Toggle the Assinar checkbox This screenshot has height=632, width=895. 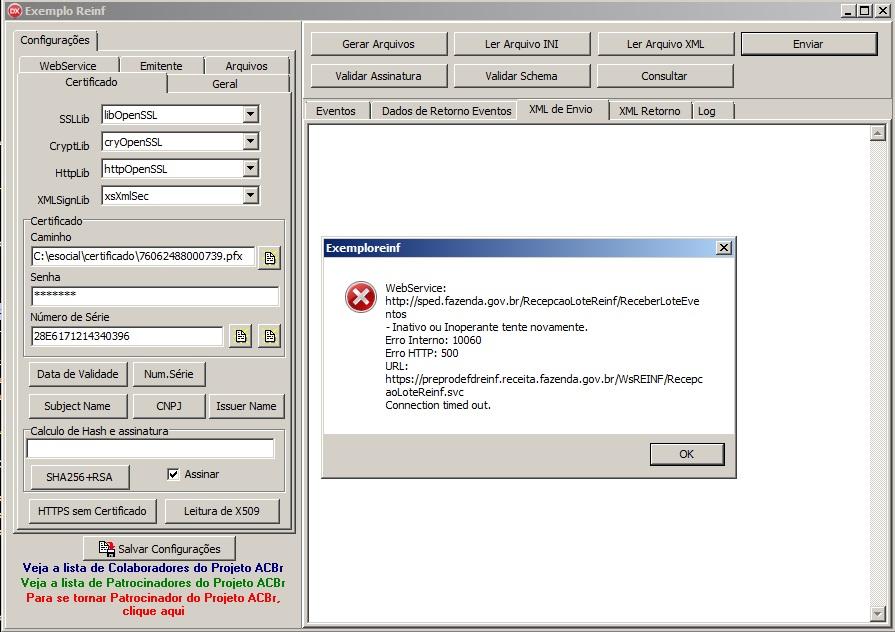[173, 474]
